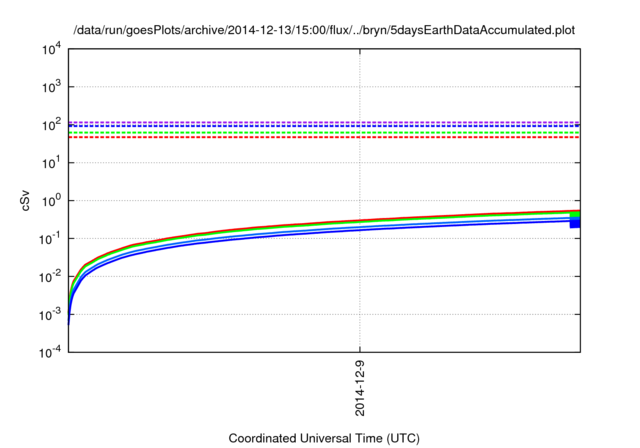The height and width of the screenshot is (448, 640).
Task: Click the x-axis label Coordinated Universal Time (UTC)
Action: [324, 438]
